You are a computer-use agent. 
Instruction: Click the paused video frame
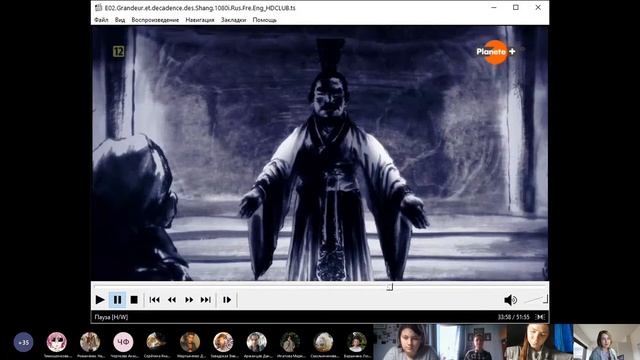(x=320, y=153)
